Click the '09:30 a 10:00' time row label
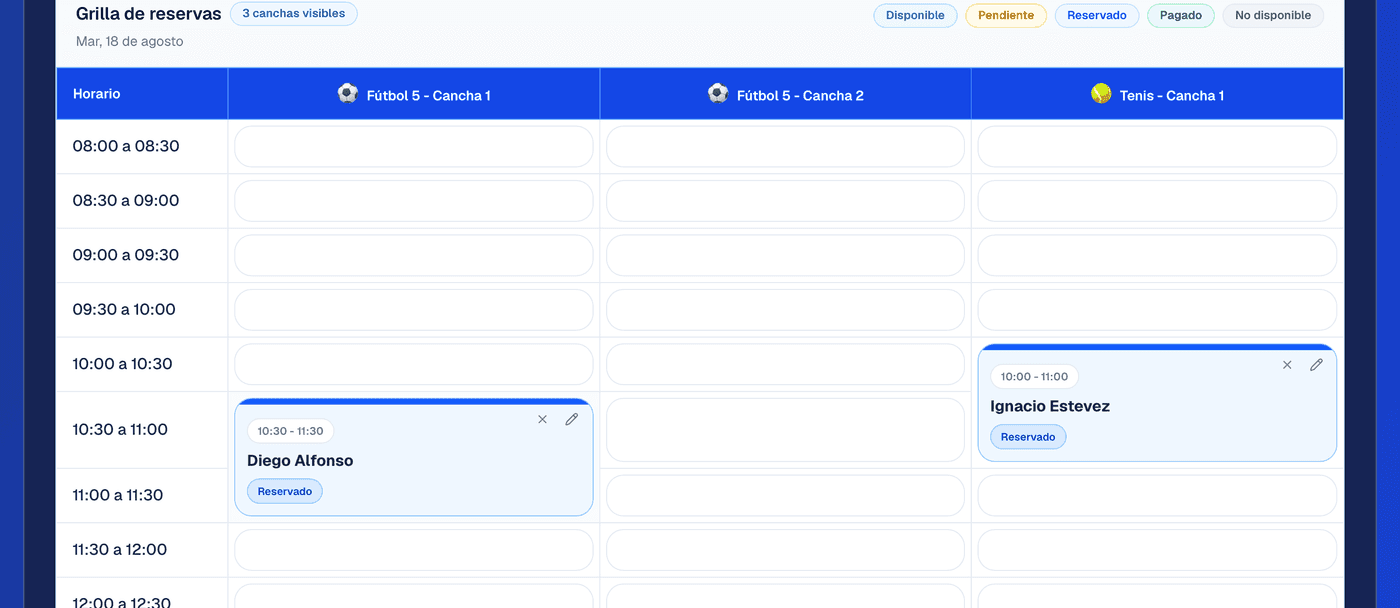1400x608 pixels. pos(124,309)
